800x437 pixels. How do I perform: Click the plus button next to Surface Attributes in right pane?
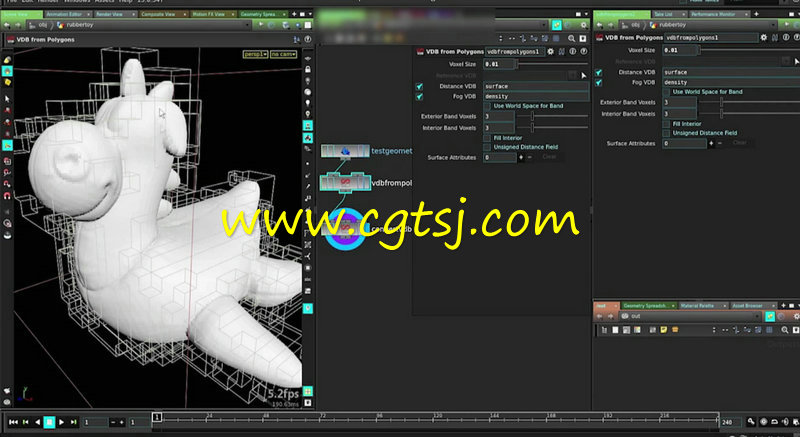(x=711, y=144)
